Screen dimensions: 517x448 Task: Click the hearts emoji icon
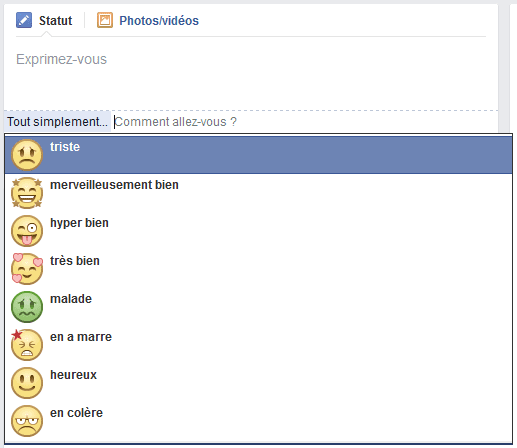[x=27, y=269]
